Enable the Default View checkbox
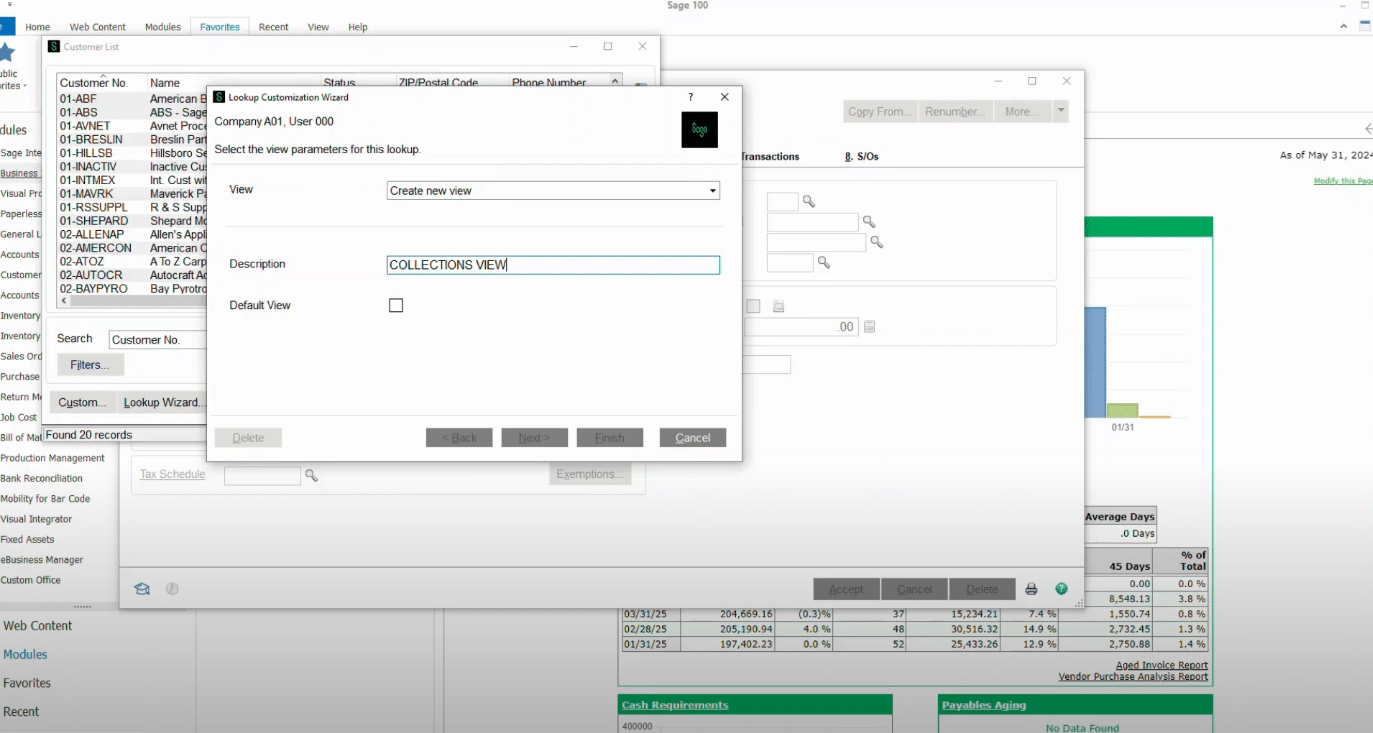The height and width of the screenshot is (733, 1373). click(x=395, y=305)
